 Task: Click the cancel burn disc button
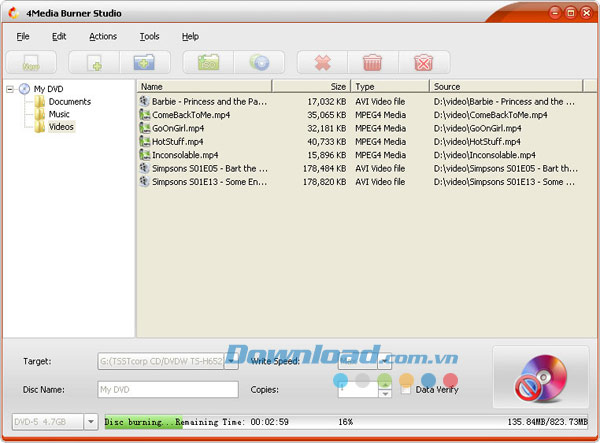[x=541, y=377]
